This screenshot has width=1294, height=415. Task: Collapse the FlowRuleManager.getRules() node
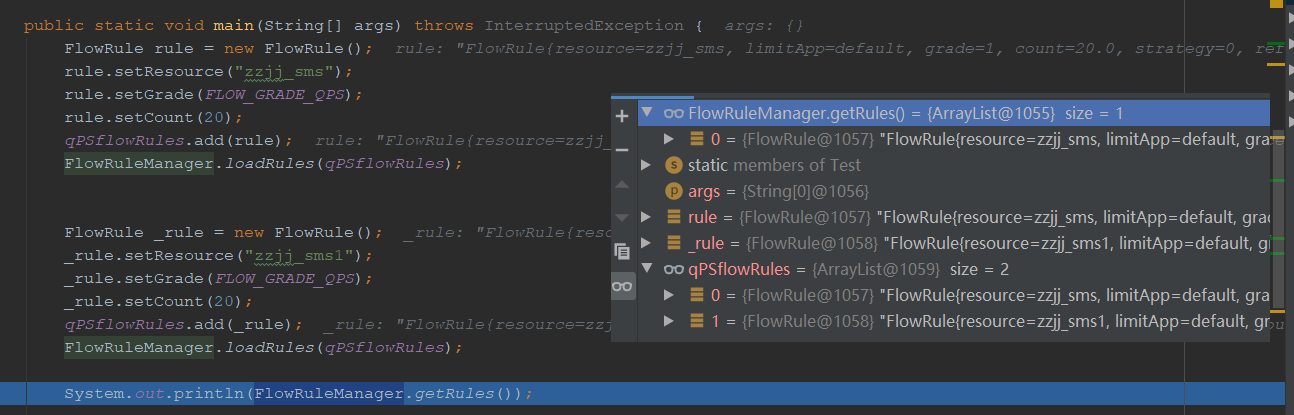[x=647, y=113]
